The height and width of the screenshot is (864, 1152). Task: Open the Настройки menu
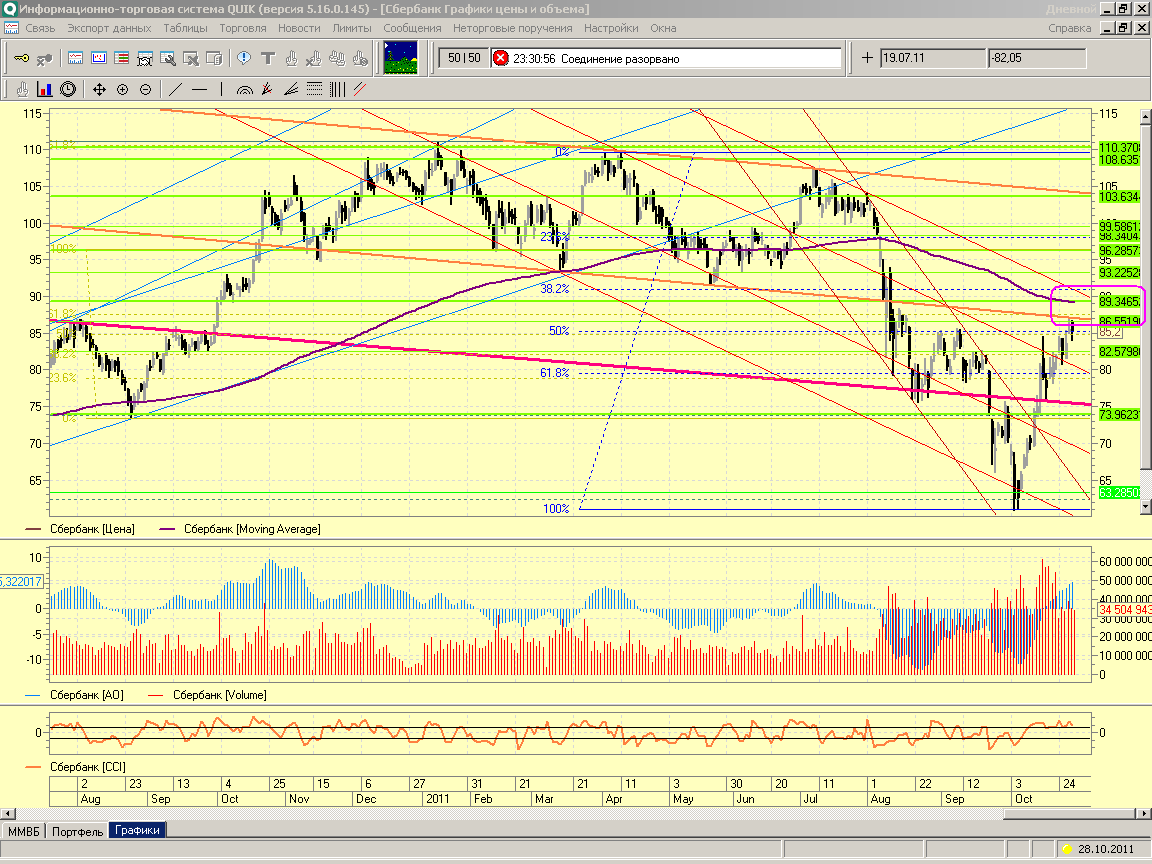click(611, 28)
